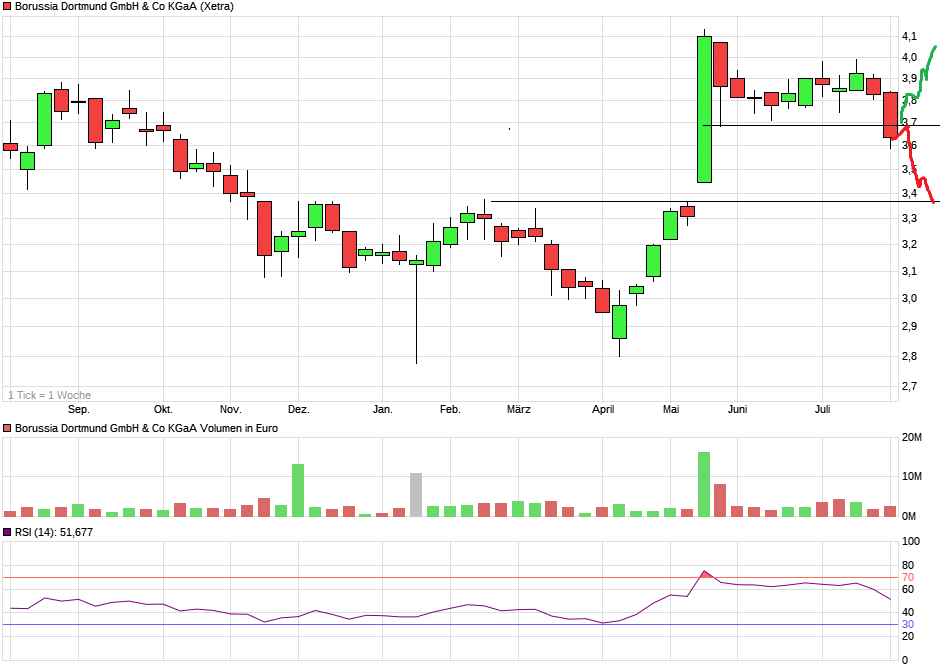Viewport: 940px width, 670px height.
Task: Click the red 70 overbought label on RSI axis
Action: click(x=908, y=578)
